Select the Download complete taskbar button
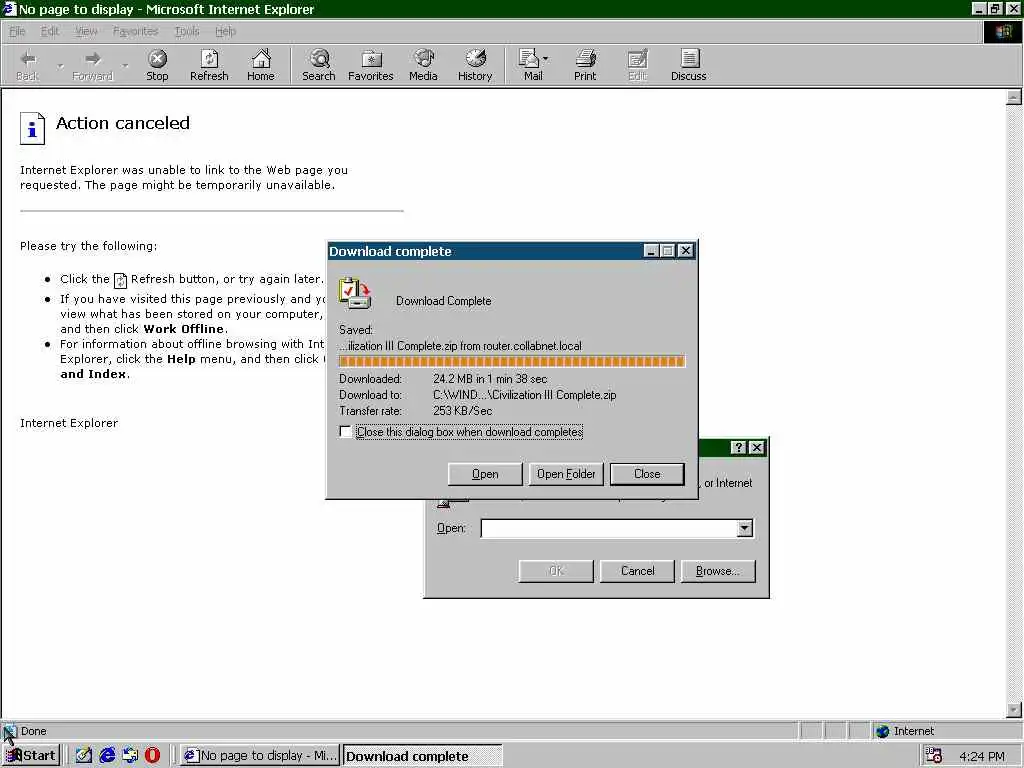The image size is (1024, 768). 423,756
